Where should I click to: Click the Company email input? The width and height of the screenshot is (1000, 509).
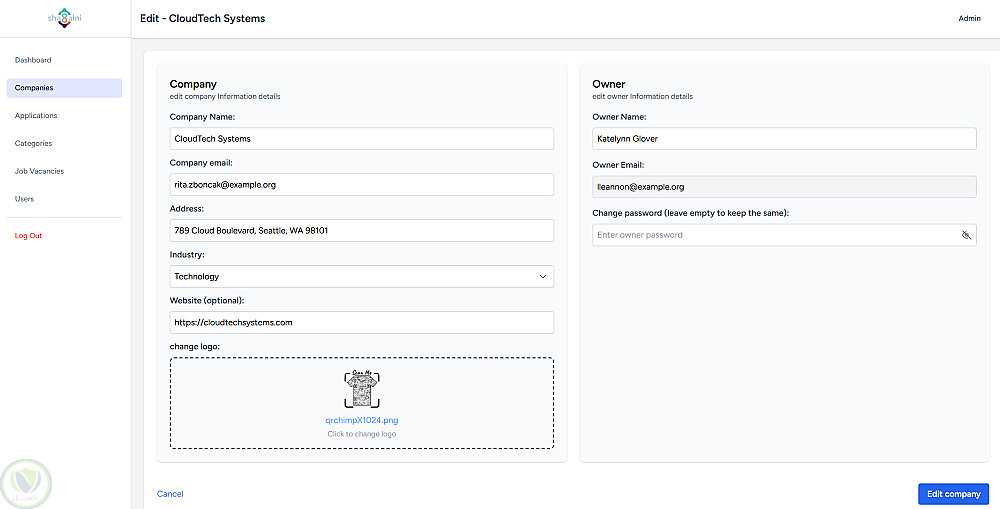pos(362,184)
